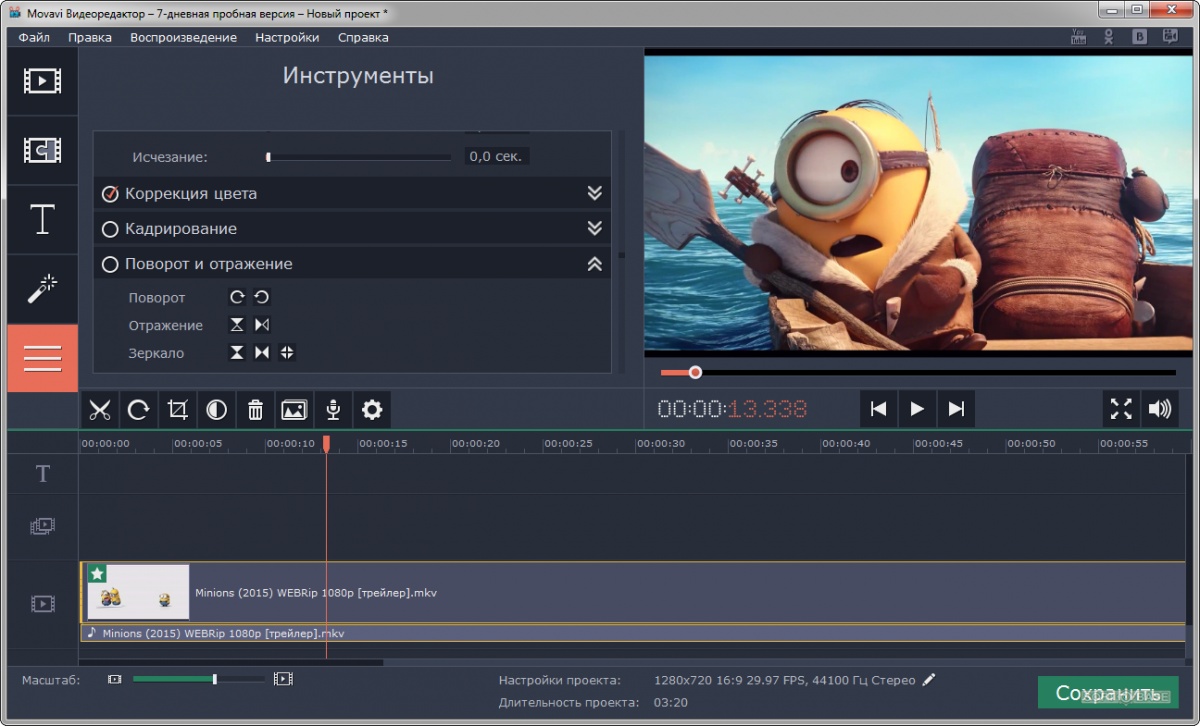Click the timeline horizontal scrollbar

click(x=231, y=662)
